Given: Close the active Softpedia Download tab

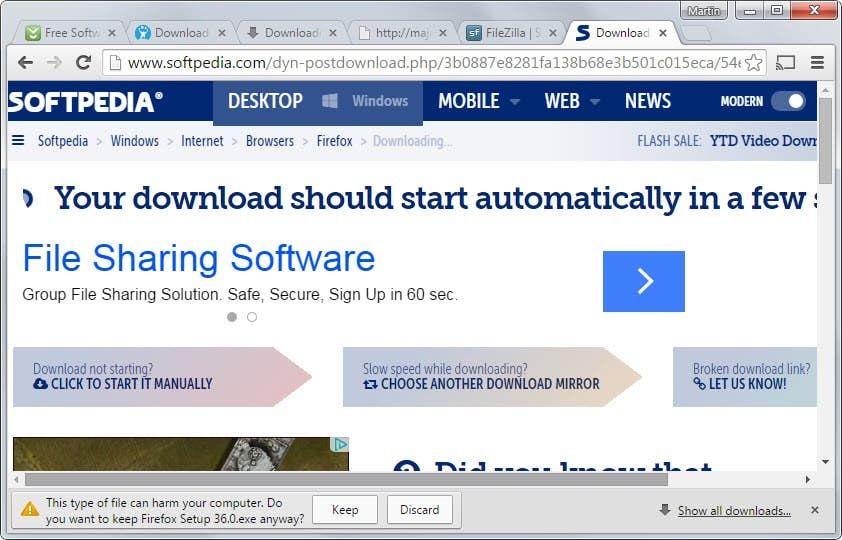Looking at the screenshot, I should coord(663,33).
